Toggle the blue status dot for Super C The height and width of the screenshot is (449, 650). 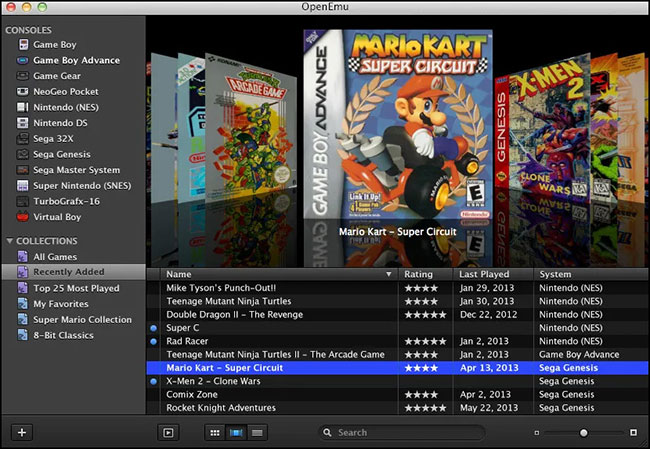[x=153, y=328]
